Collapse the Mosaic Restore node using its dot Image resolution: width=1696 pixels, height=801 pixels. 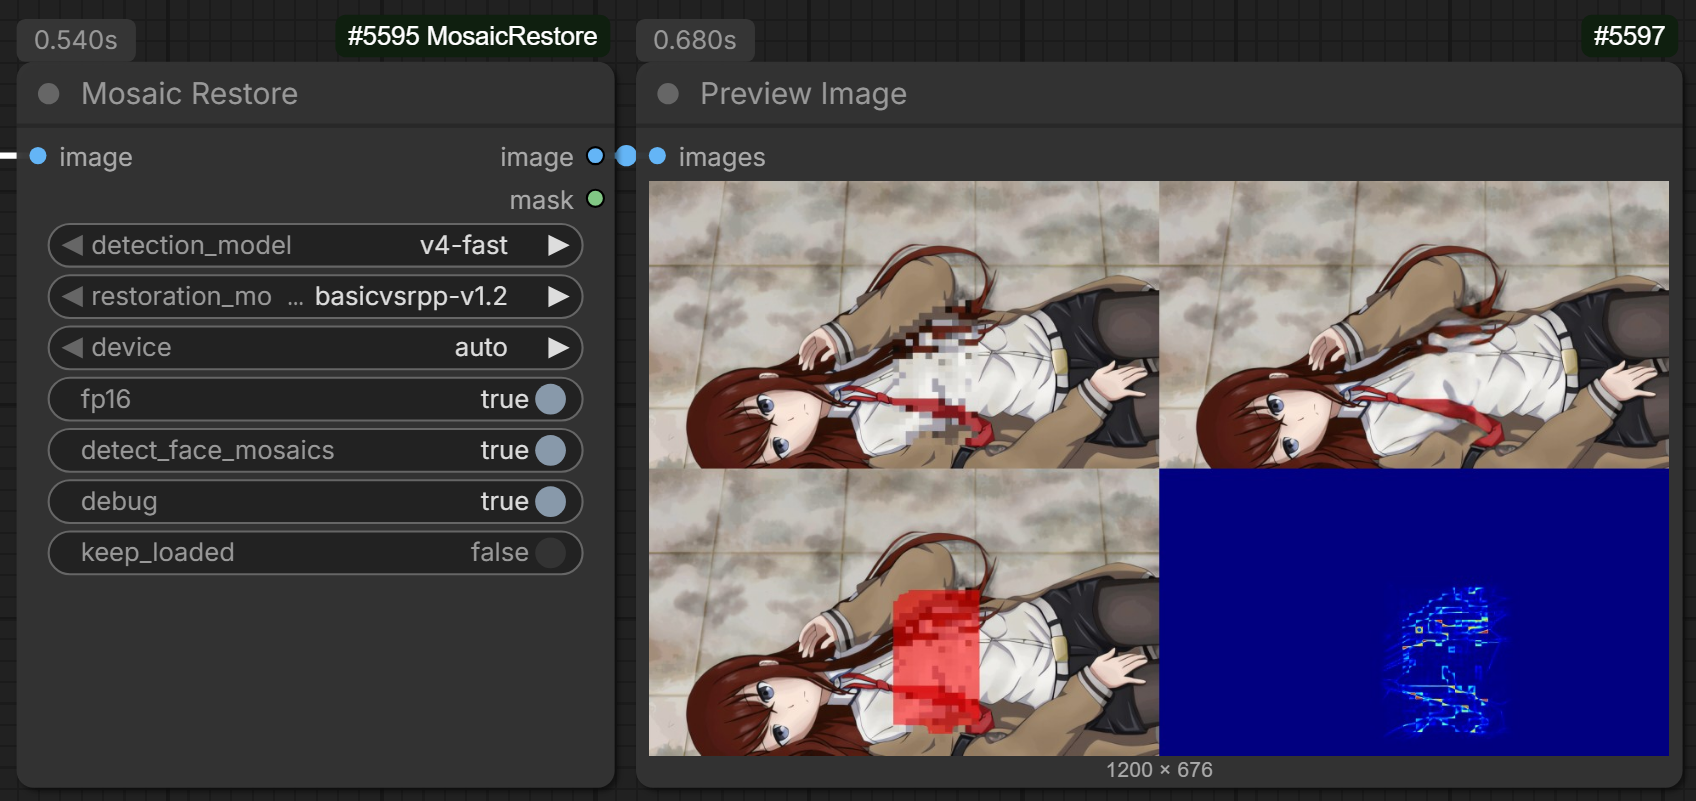click(x=48, y=94)
